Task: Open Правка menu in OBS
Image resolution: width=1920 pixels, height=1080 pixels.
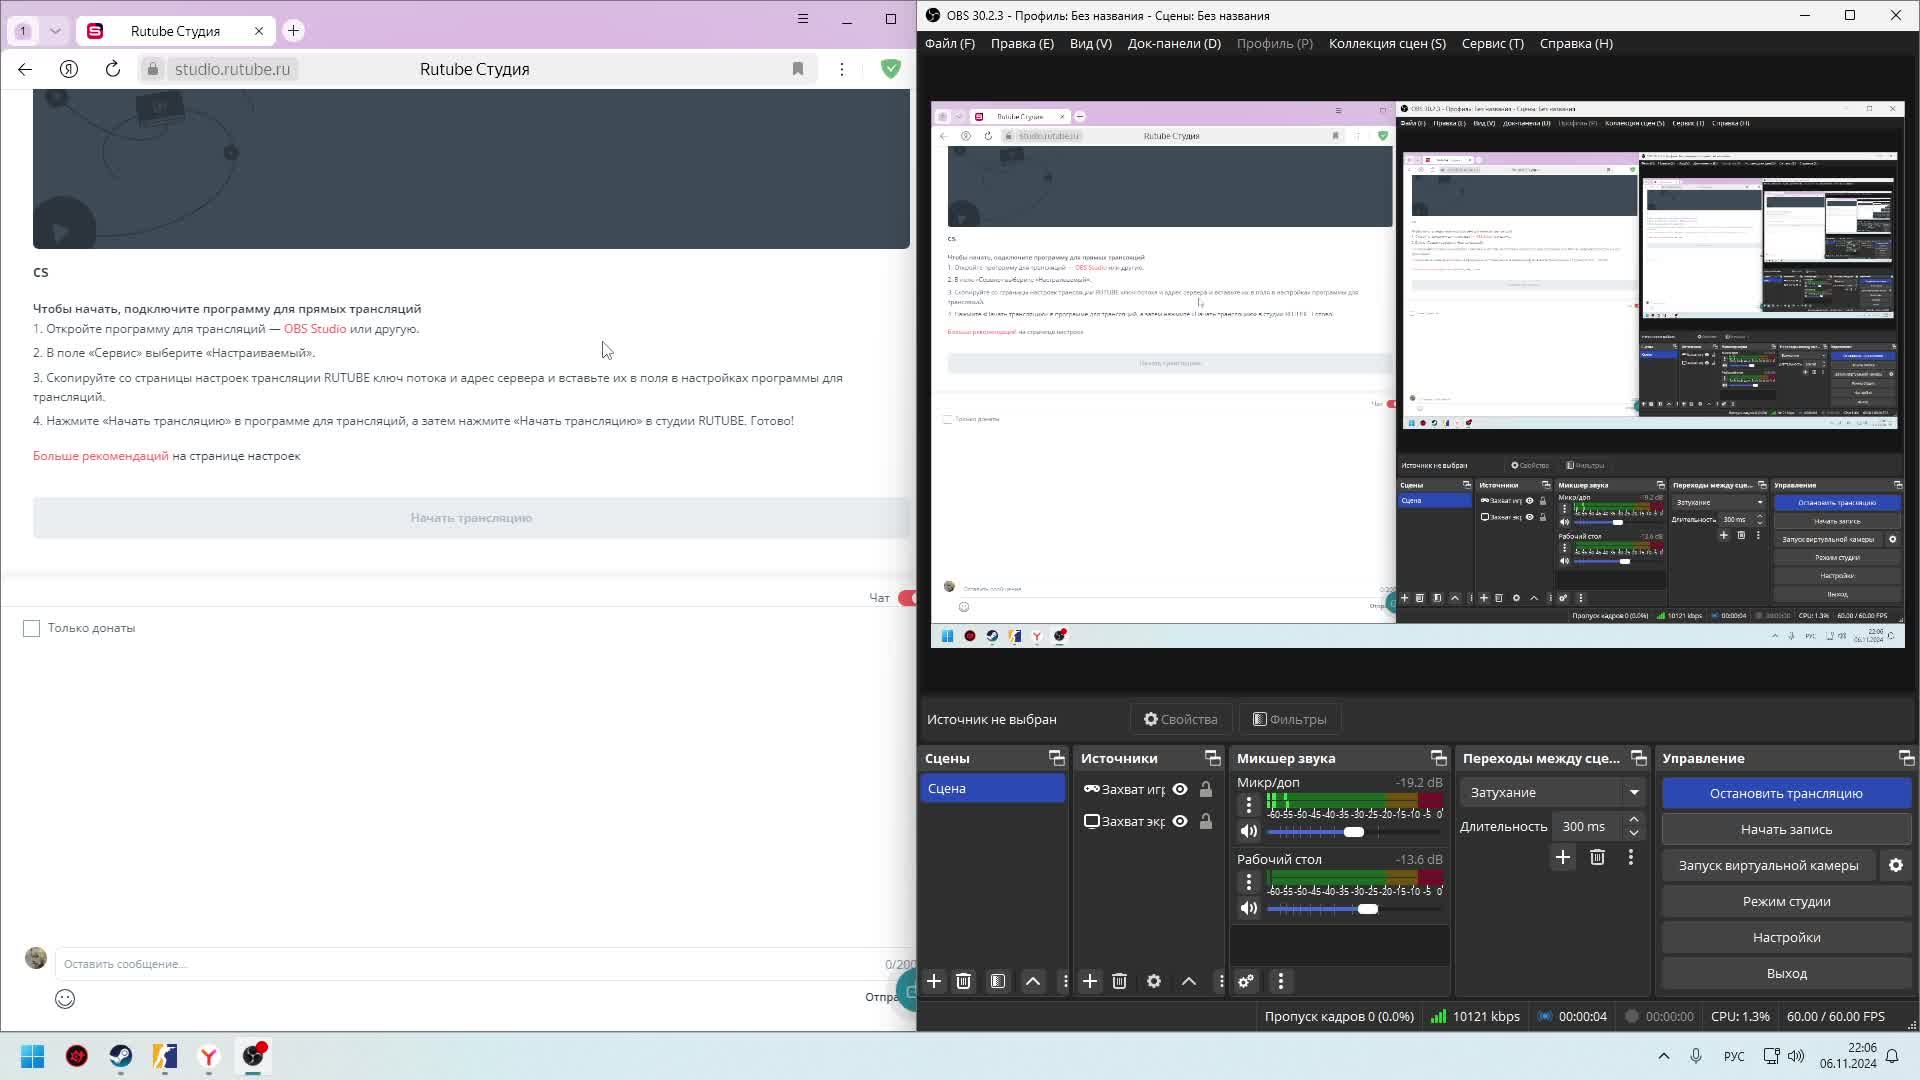Action: 1022,43
